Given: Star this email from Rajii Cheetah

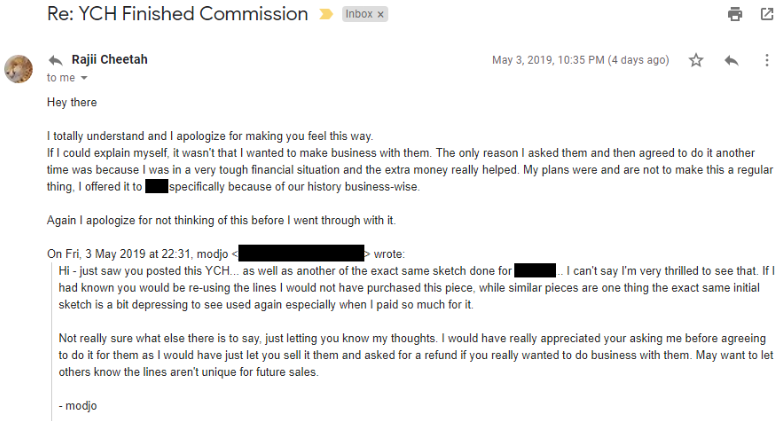Looking at the screenshot, I should [x=696, y=60].
